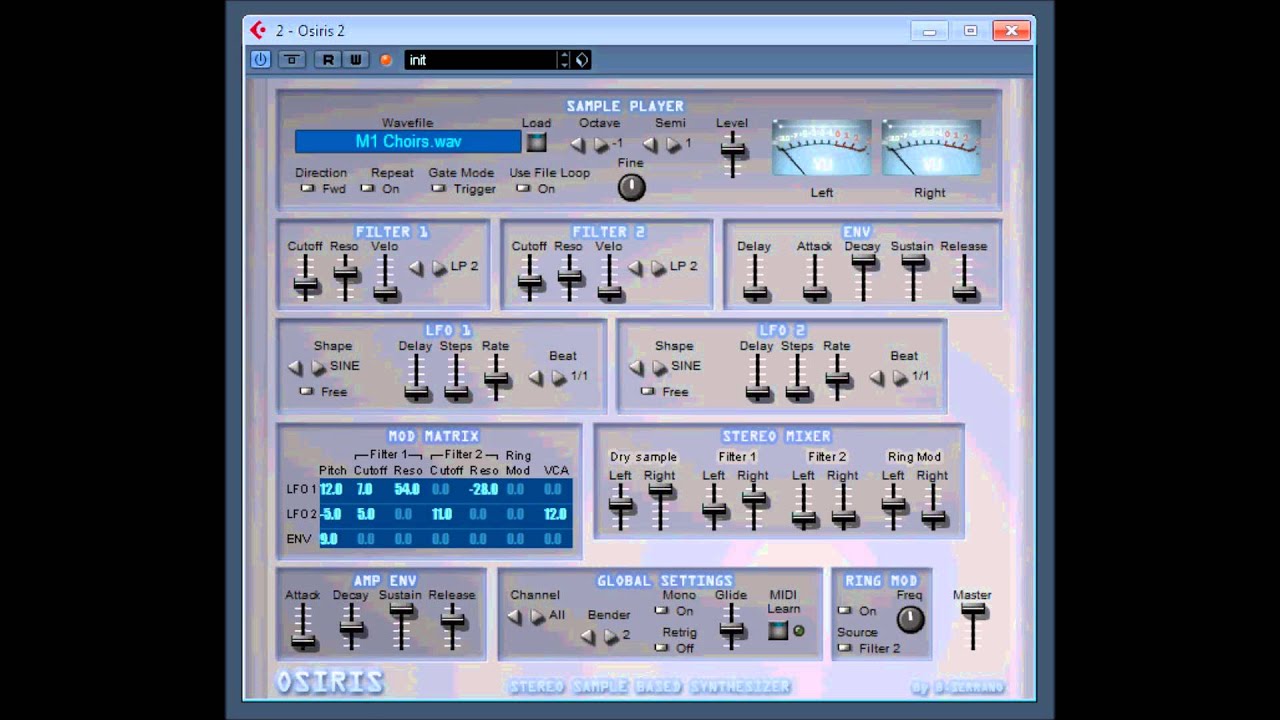
Task: Select next Filter 1 type arrow
Action: 439,267
